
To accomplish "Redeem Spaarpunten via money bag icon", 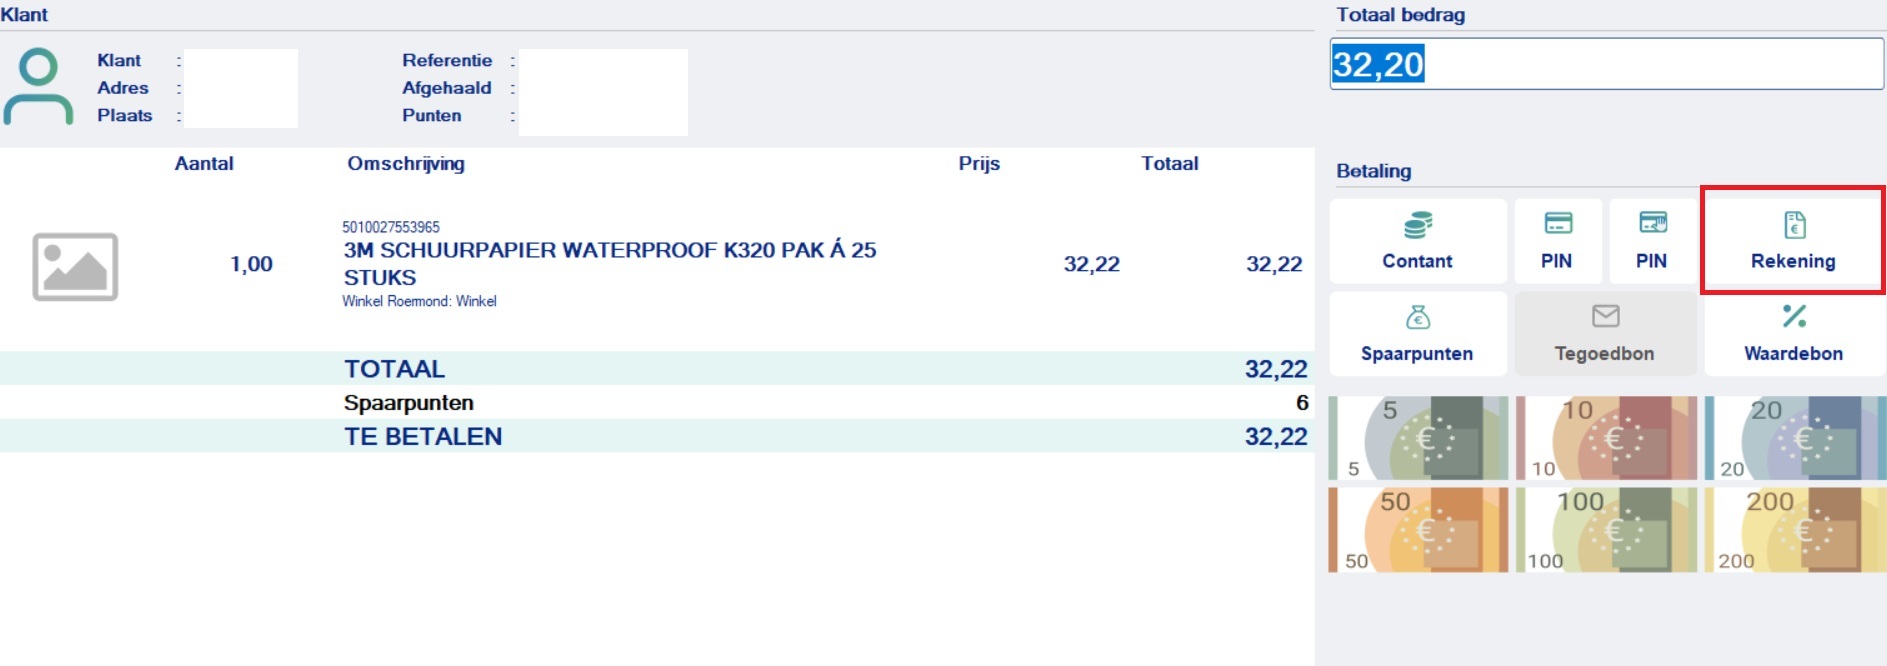I will pyautogui.click(x=1417, y=318).
